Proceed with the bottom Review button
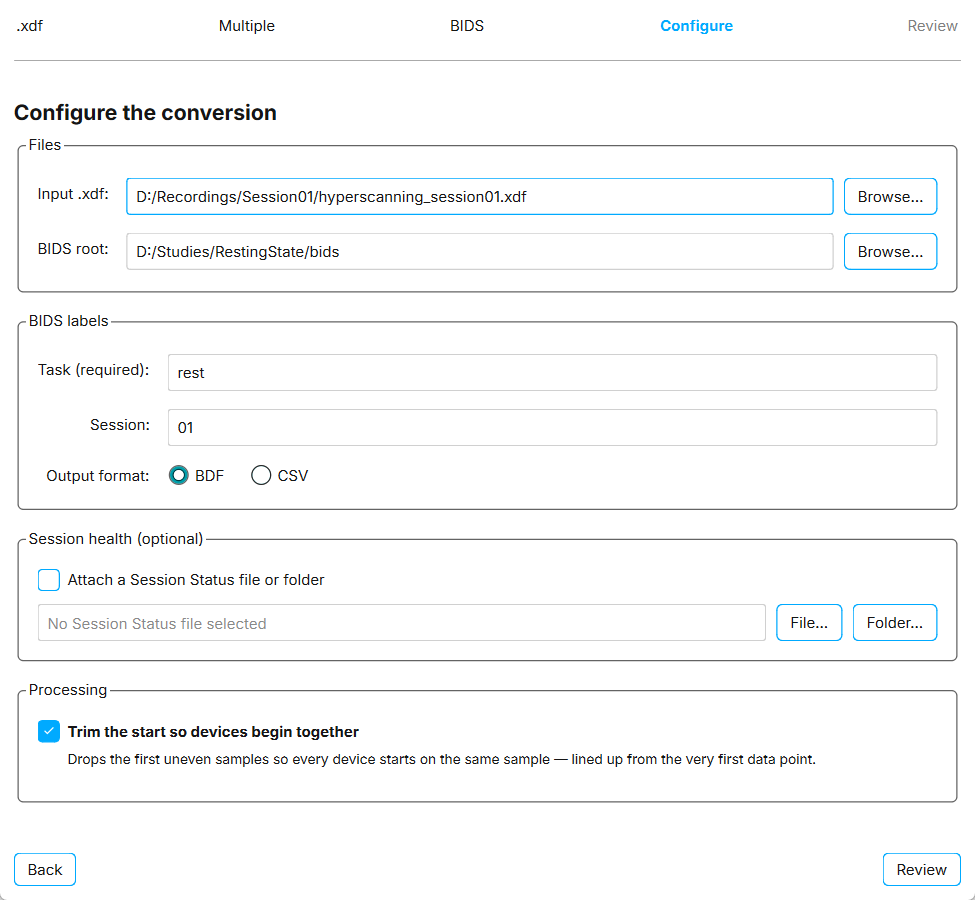The height and width of the screenshot is (900, 975). click(921, 870)
